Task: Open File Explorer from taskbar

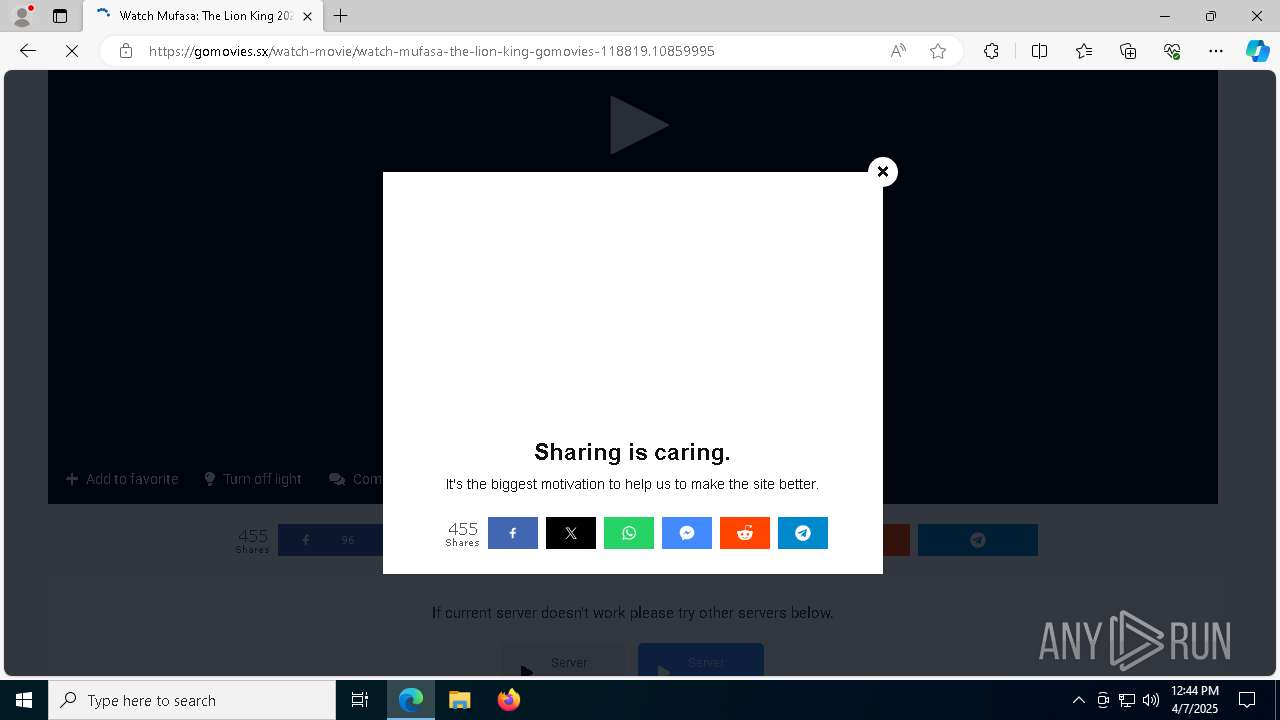Action: point(459,700)
